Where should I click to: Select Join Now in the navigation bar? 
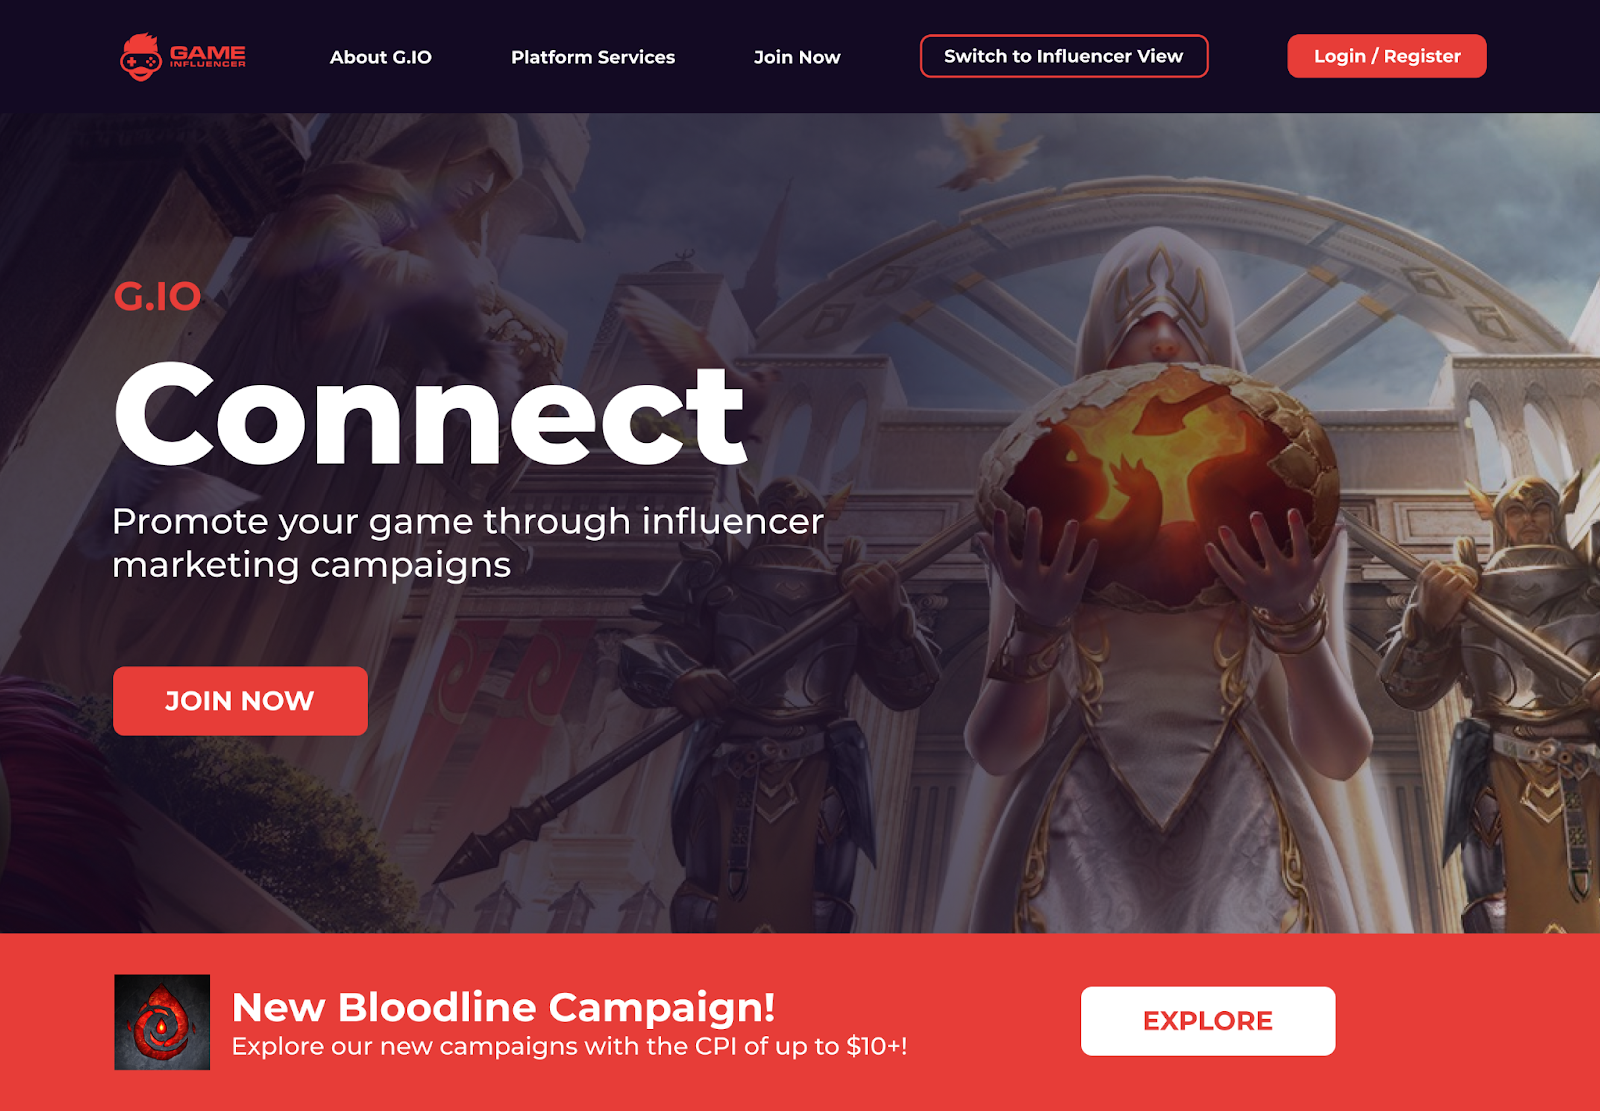797,57
